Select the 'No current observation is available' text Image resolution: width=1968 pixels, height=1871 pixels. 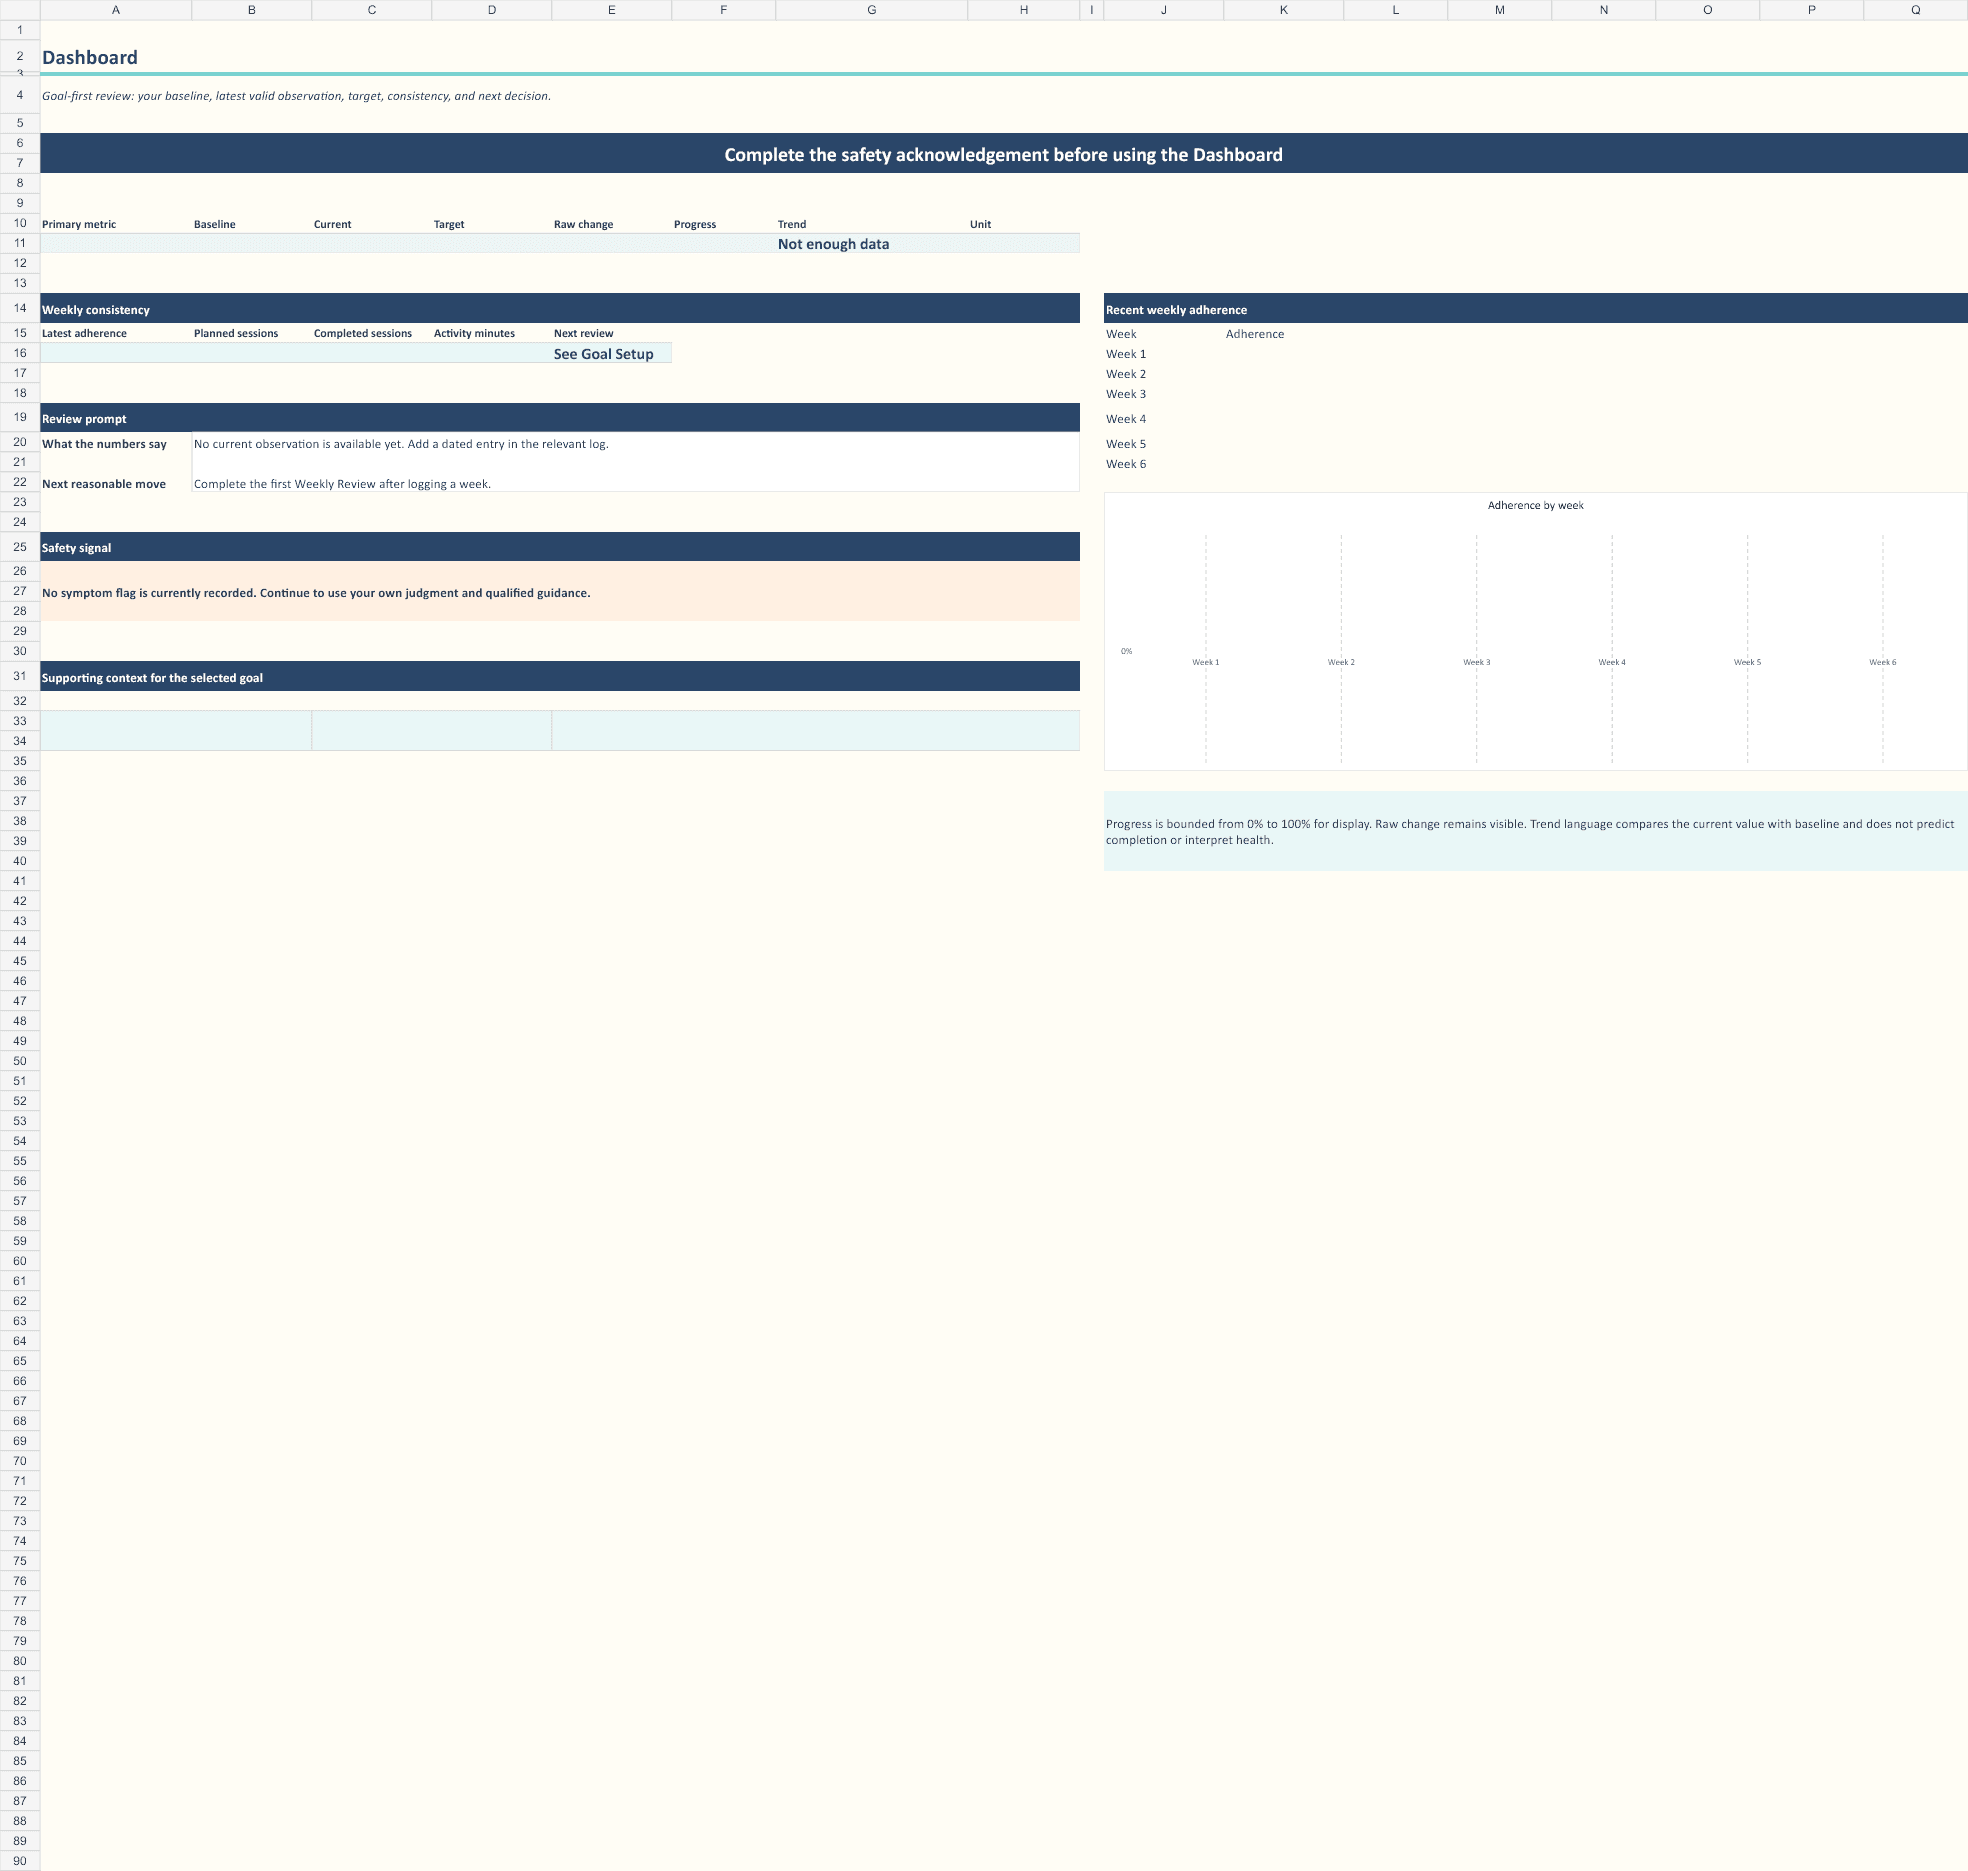pos(401,444)
